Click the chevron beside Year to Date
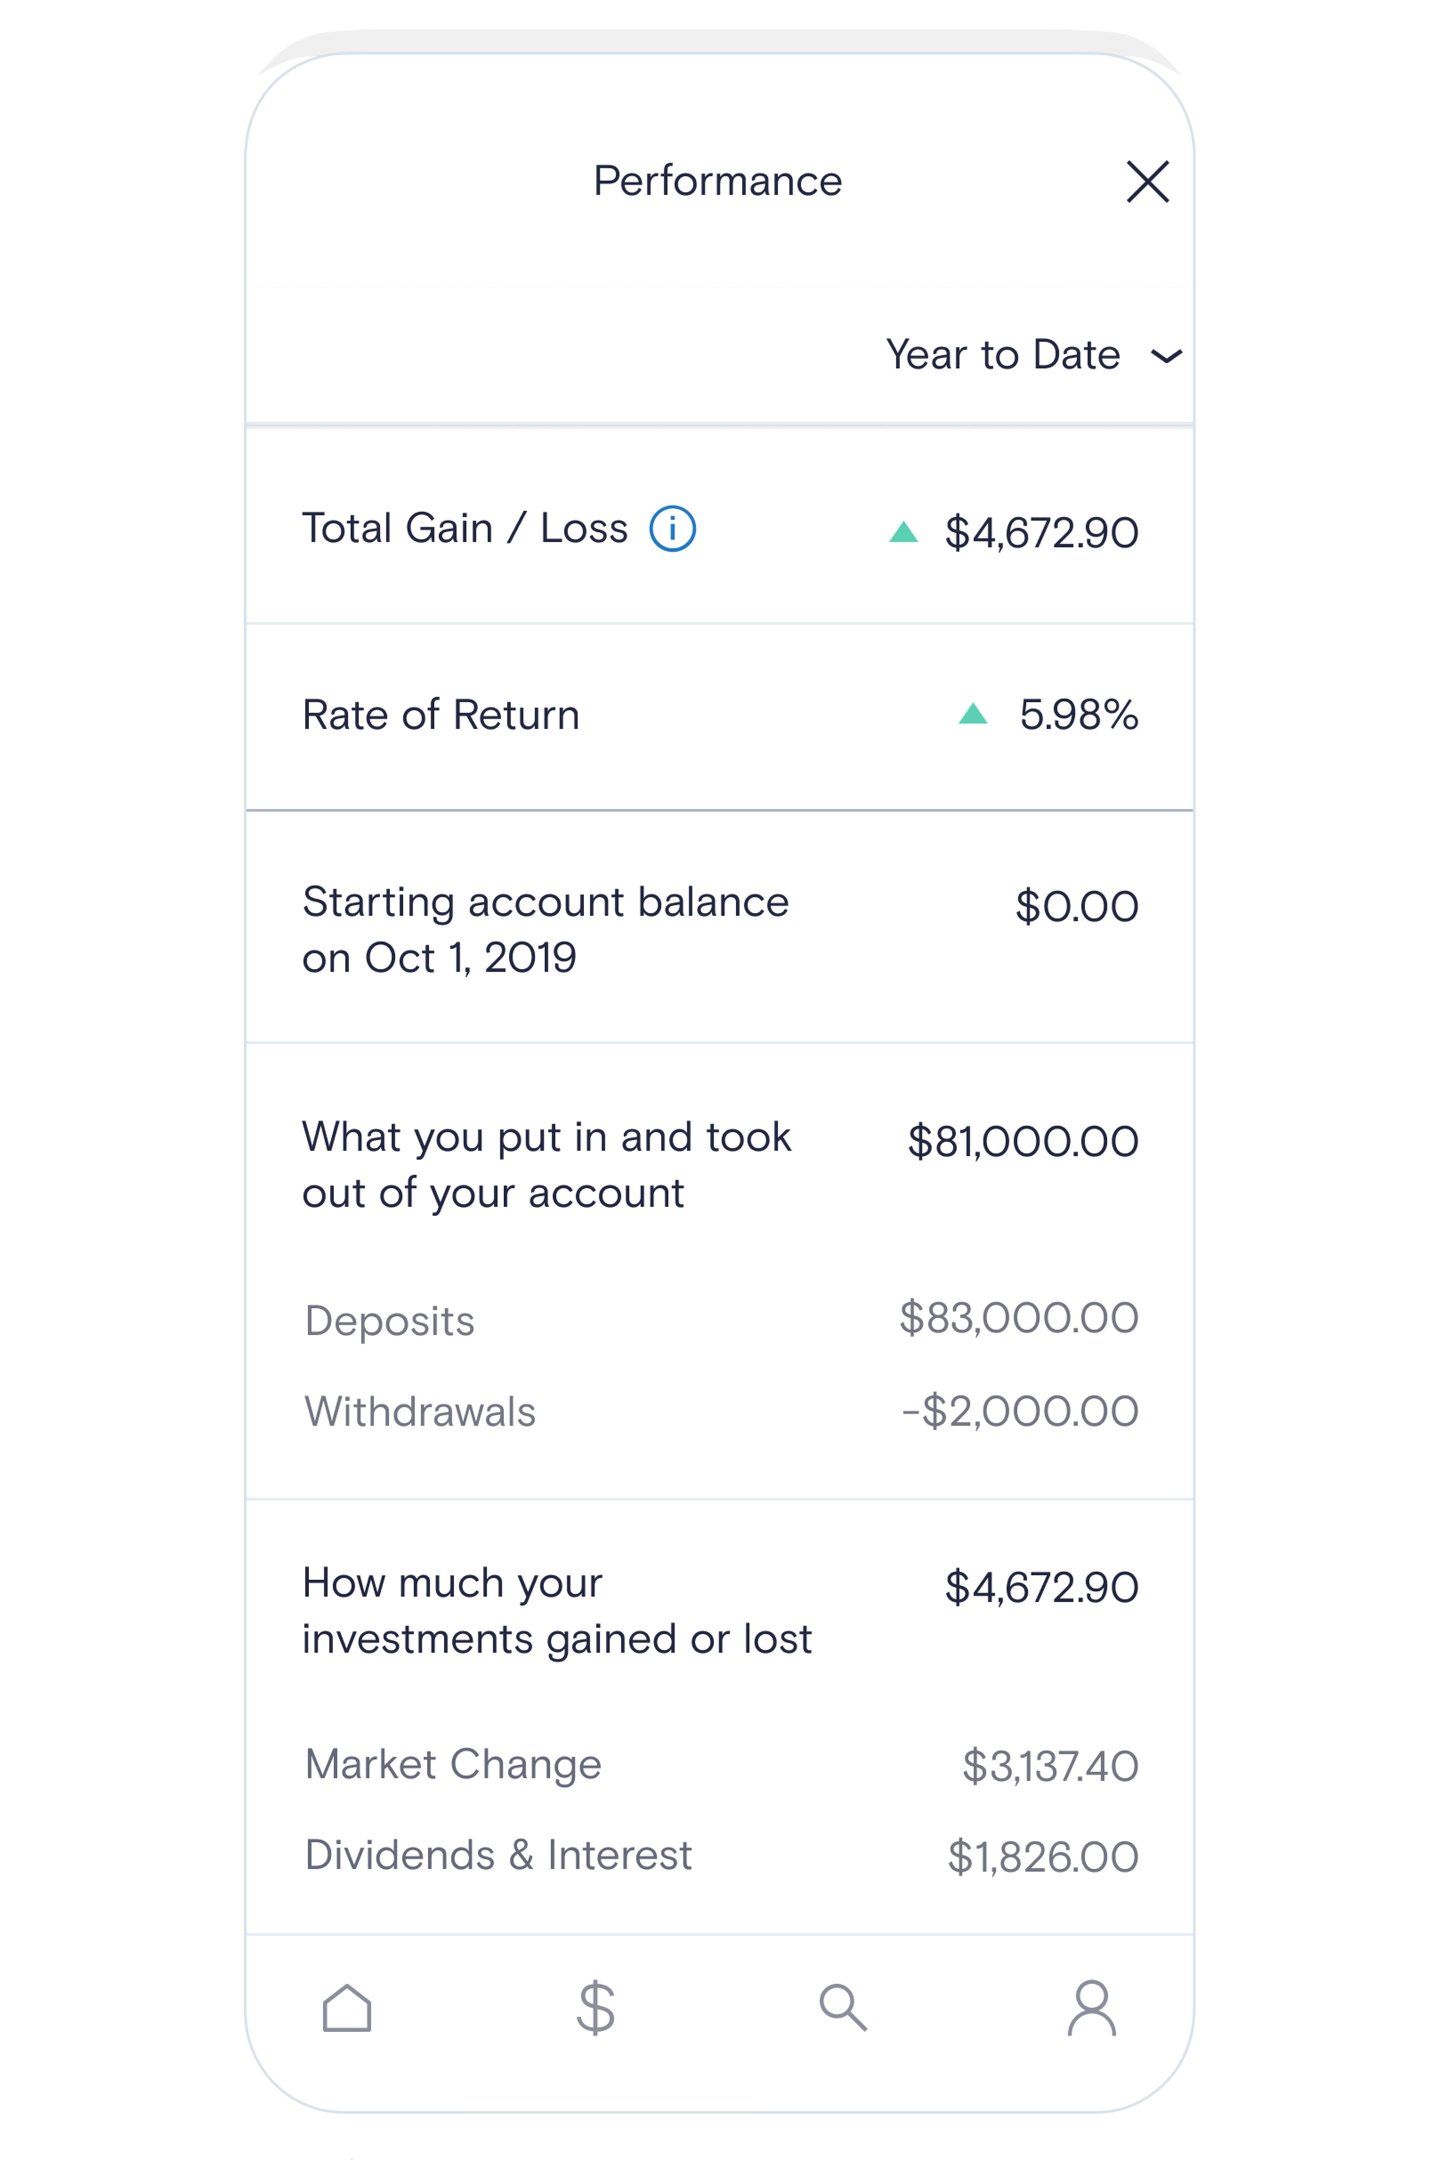Viewport: 1440px width, 2160px height. click(1166, 356)
